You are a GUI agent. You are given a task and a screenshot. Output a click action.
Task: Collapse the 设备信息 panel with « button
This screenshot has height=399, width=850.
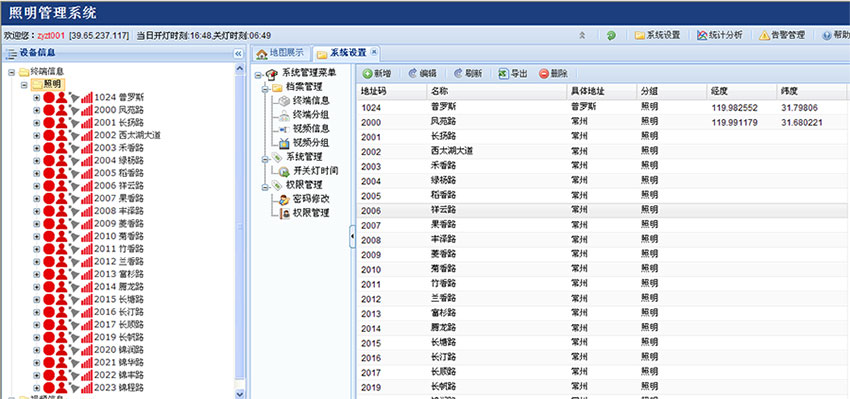pyautogui.click(x=238, y=54)
